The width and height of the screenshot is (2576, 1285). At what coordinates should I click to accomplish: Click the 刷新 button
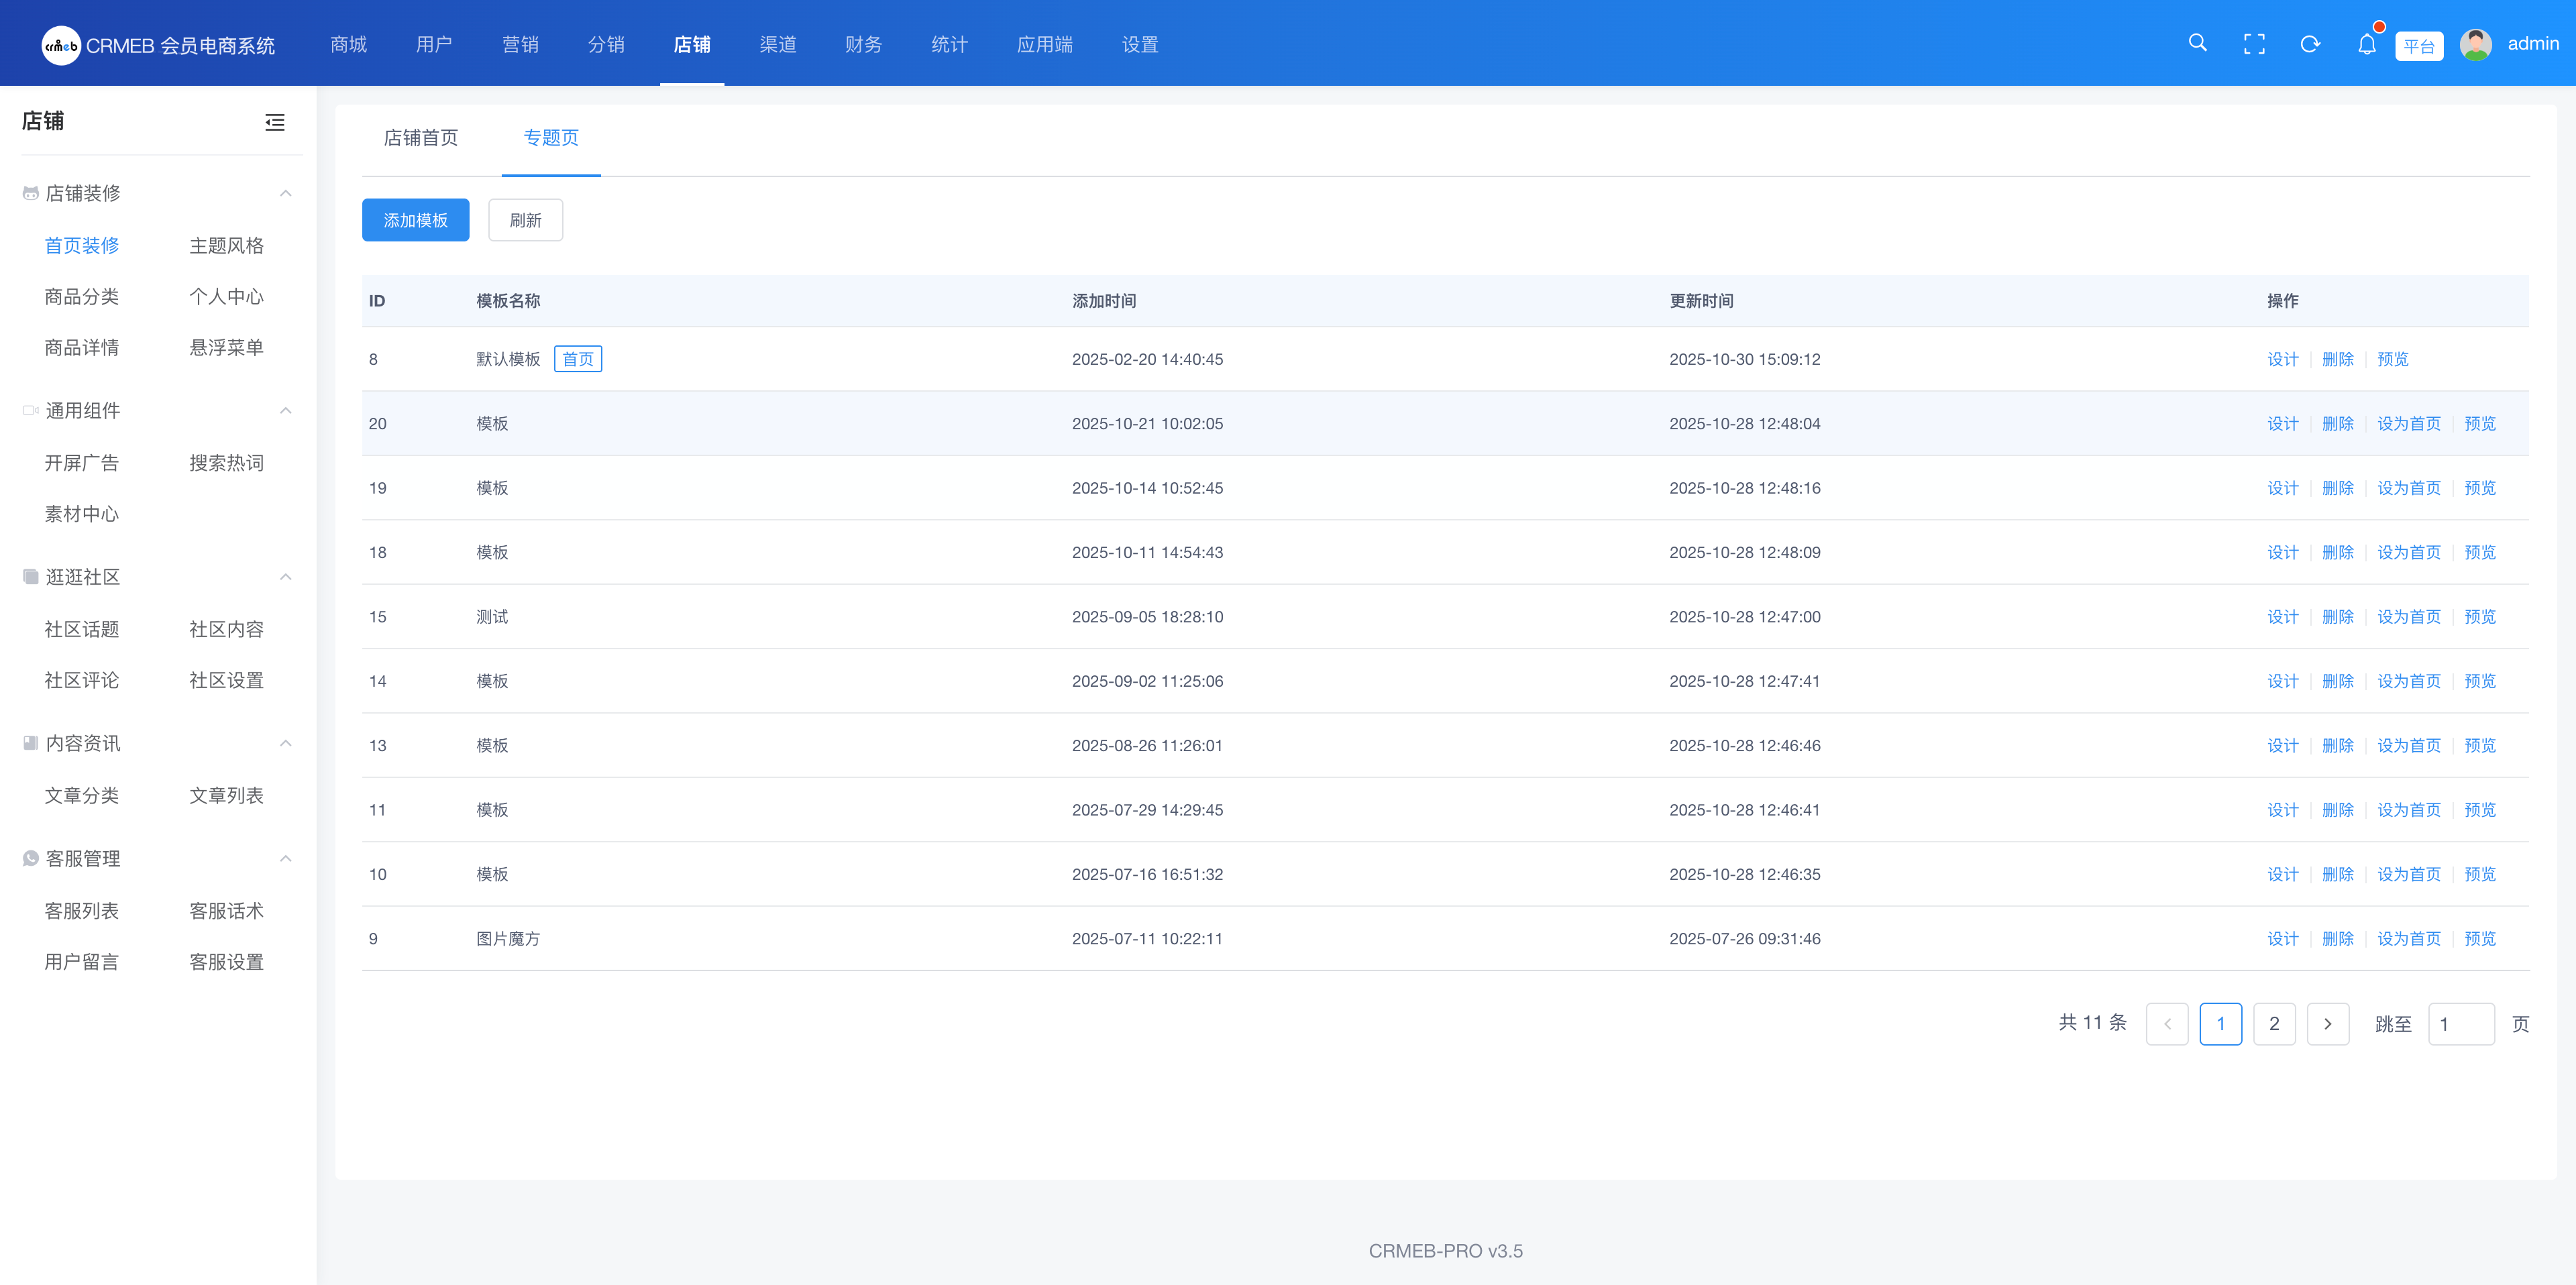pyautogui.click(x=525, y=220)
